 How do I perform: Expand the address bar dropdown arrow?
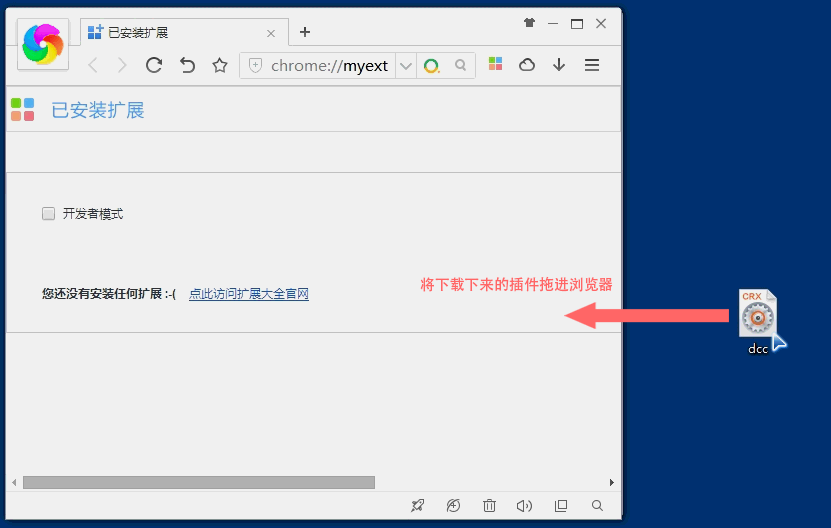tap(405, 66)
